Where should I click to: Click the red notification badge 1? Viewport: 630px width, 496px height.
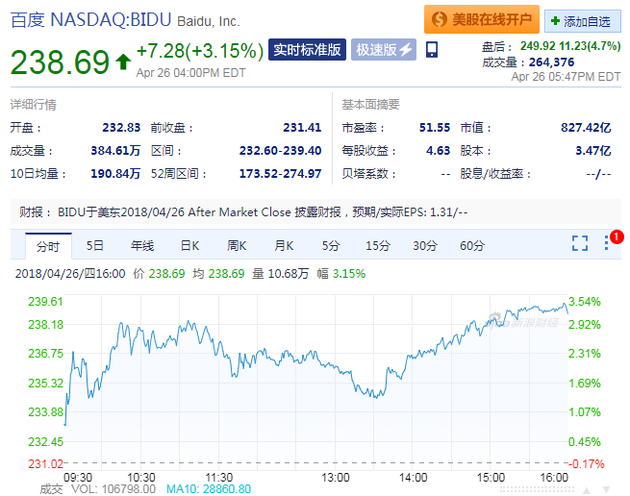click(x=617, y=237)
